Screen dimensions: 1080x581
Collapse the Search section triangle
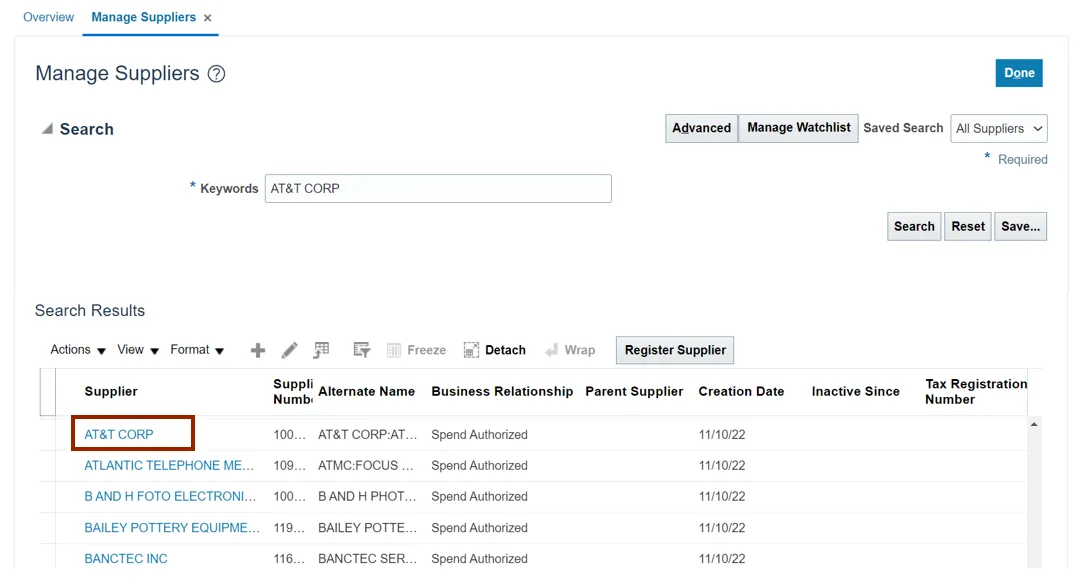(46, 129)
